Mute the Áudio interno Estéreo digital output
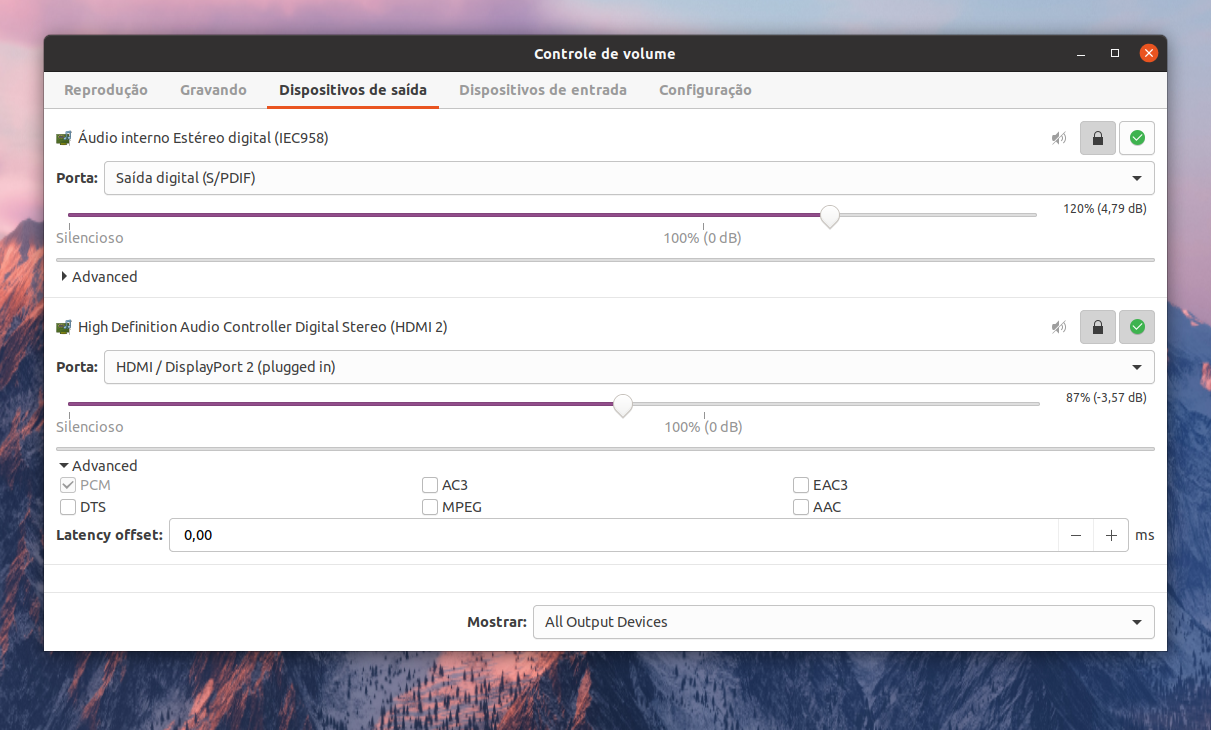 pyautogui.click(x=1059, y=138)
